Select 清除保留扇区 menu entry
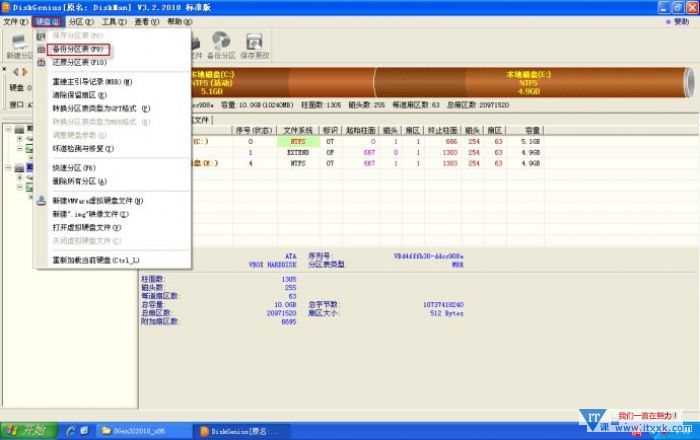 [x=79, y=95]
